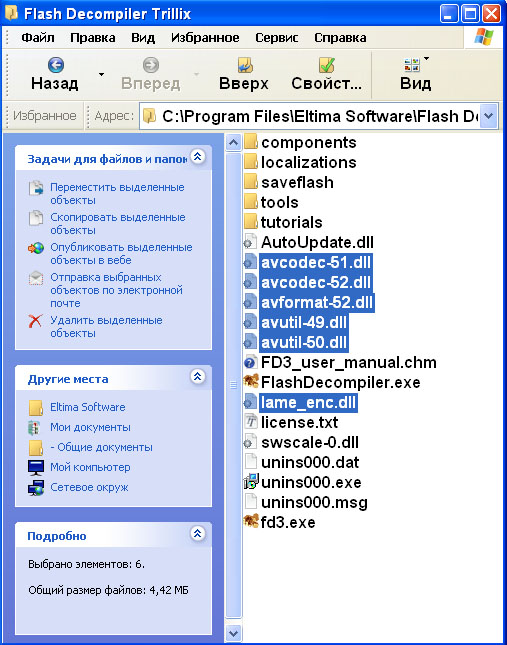The image size is (507, 645).
Task: Click the Eltima Software link
Action: (88, 407)
